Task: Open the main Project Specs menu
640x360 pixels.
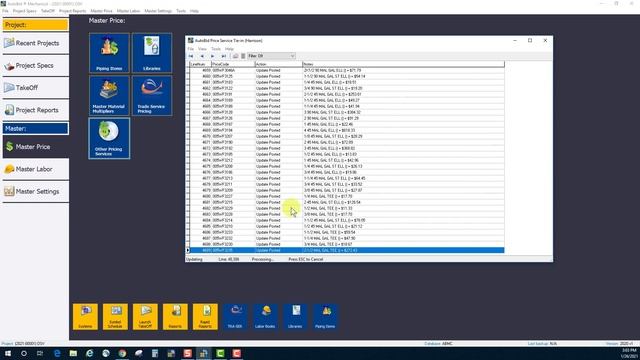Action: click(24, 11)
